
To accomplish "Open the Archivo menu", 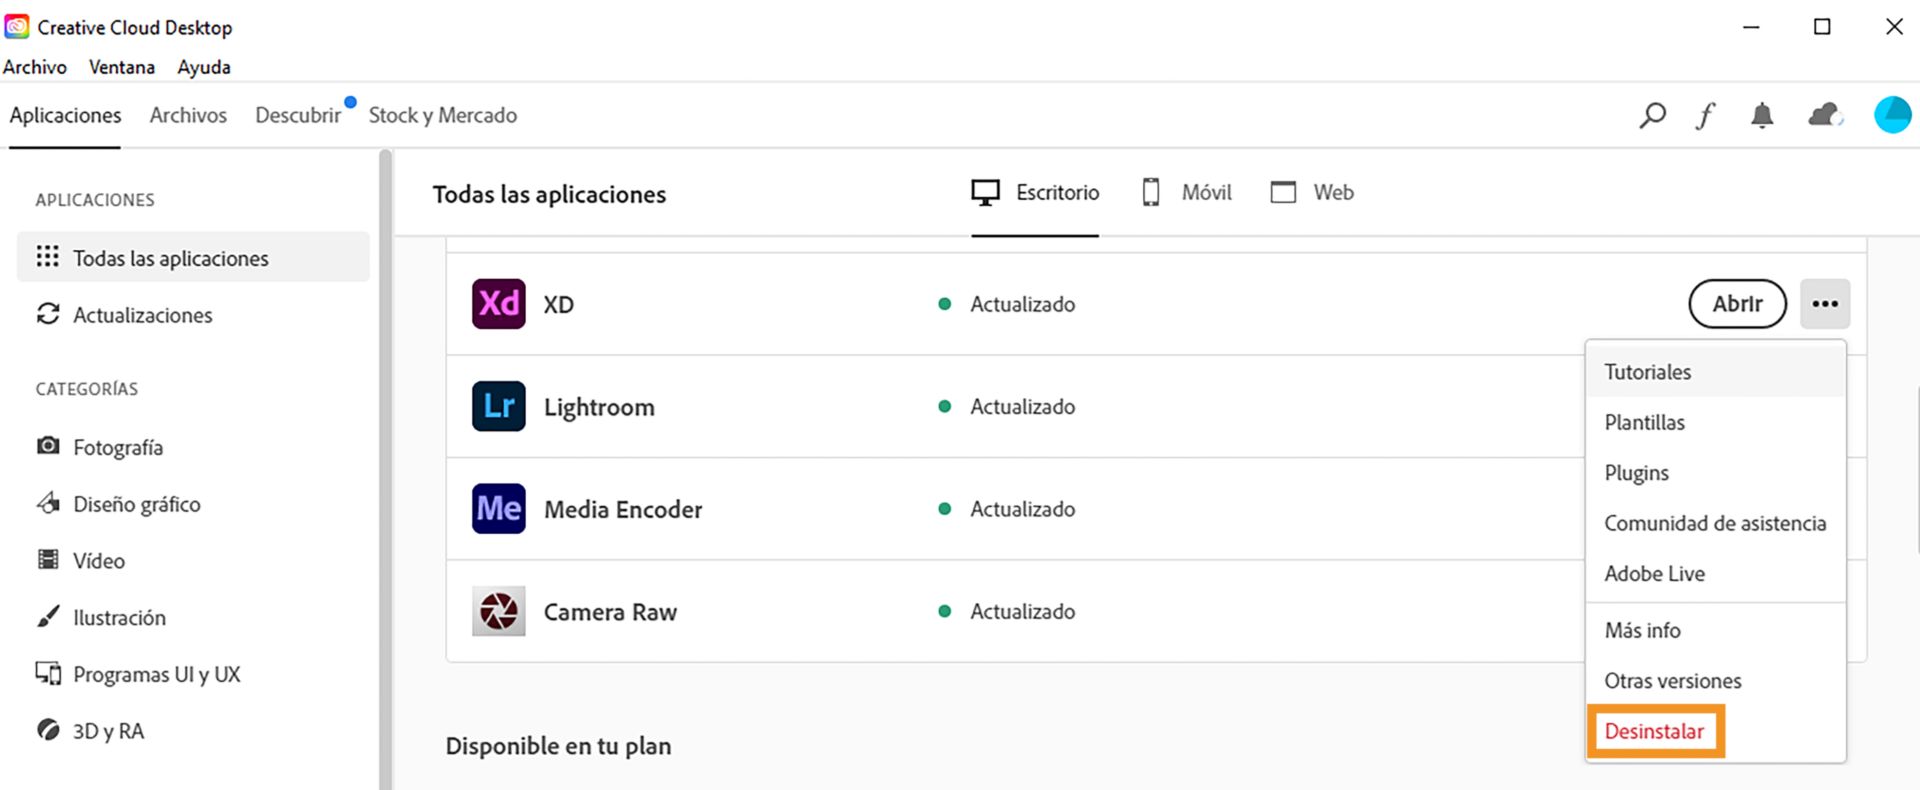I will click(x=35, y=67).
